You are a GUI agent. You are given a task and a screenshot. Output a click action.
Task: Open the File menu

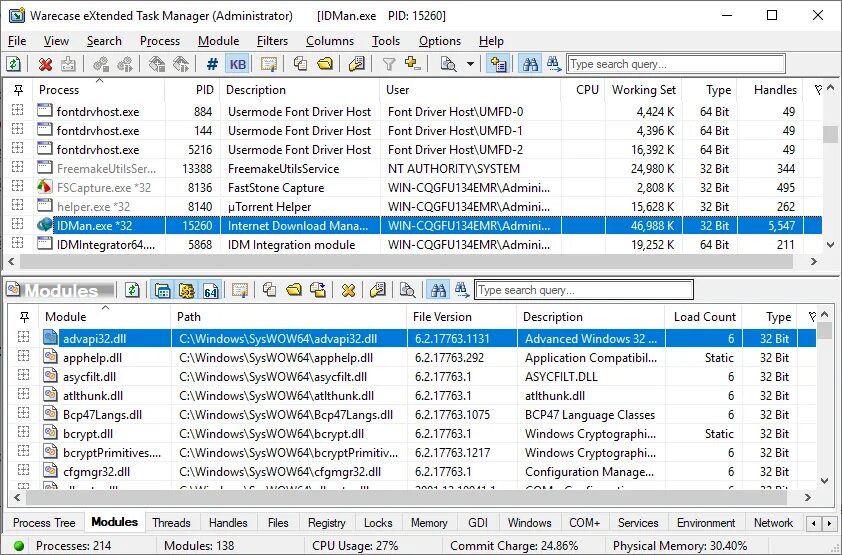(17, 41)
